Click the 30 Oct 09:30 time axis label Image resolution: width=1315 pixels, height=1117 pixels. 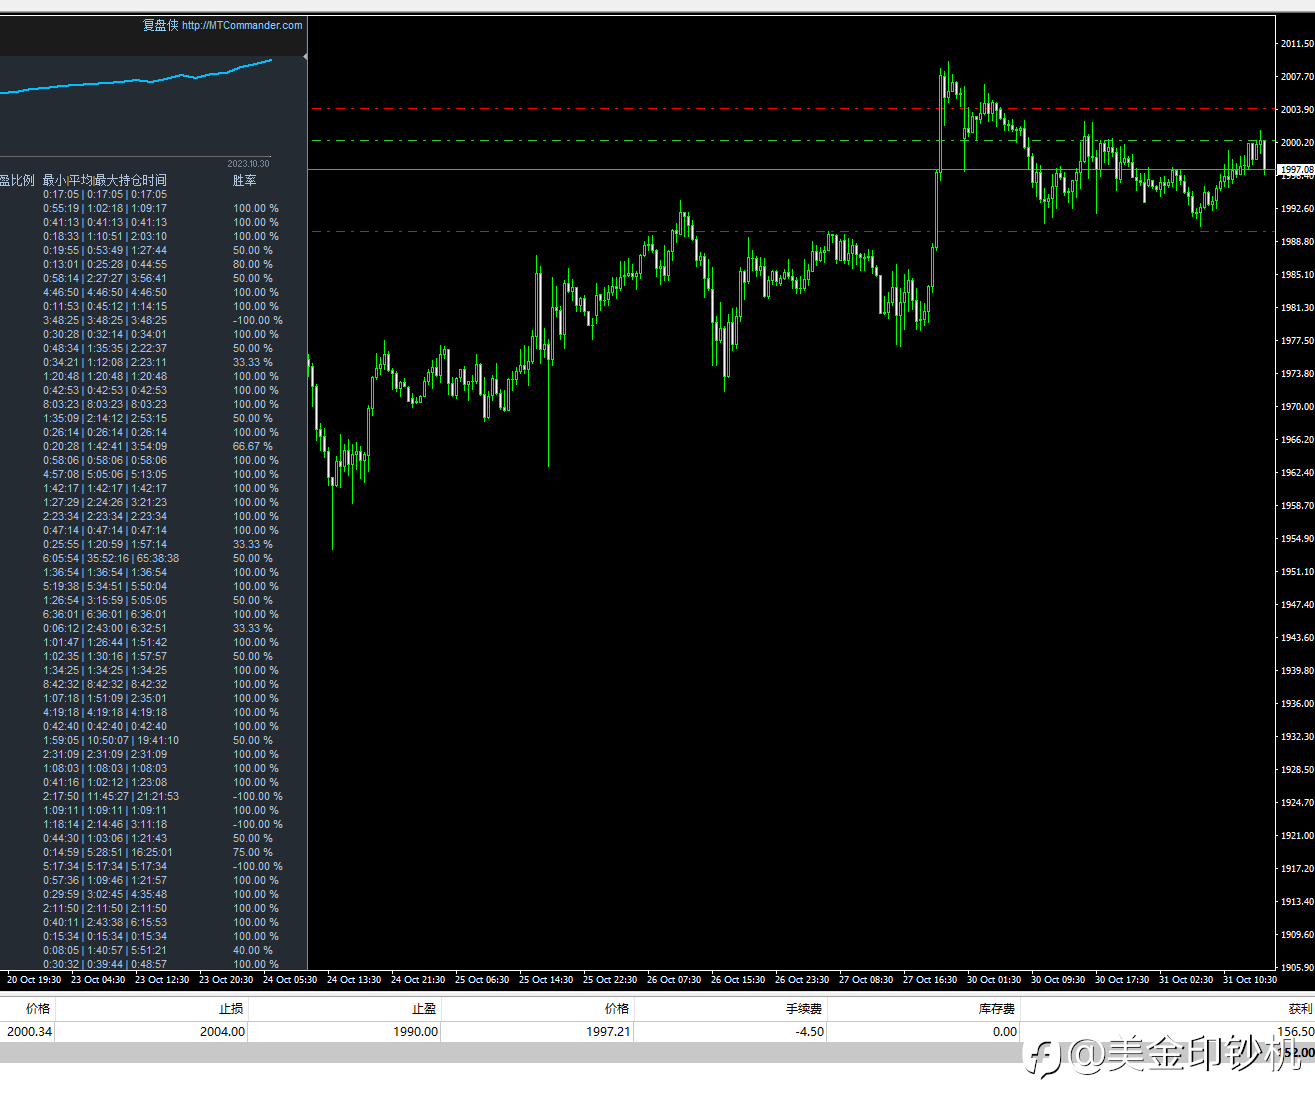coord(1058,979)
